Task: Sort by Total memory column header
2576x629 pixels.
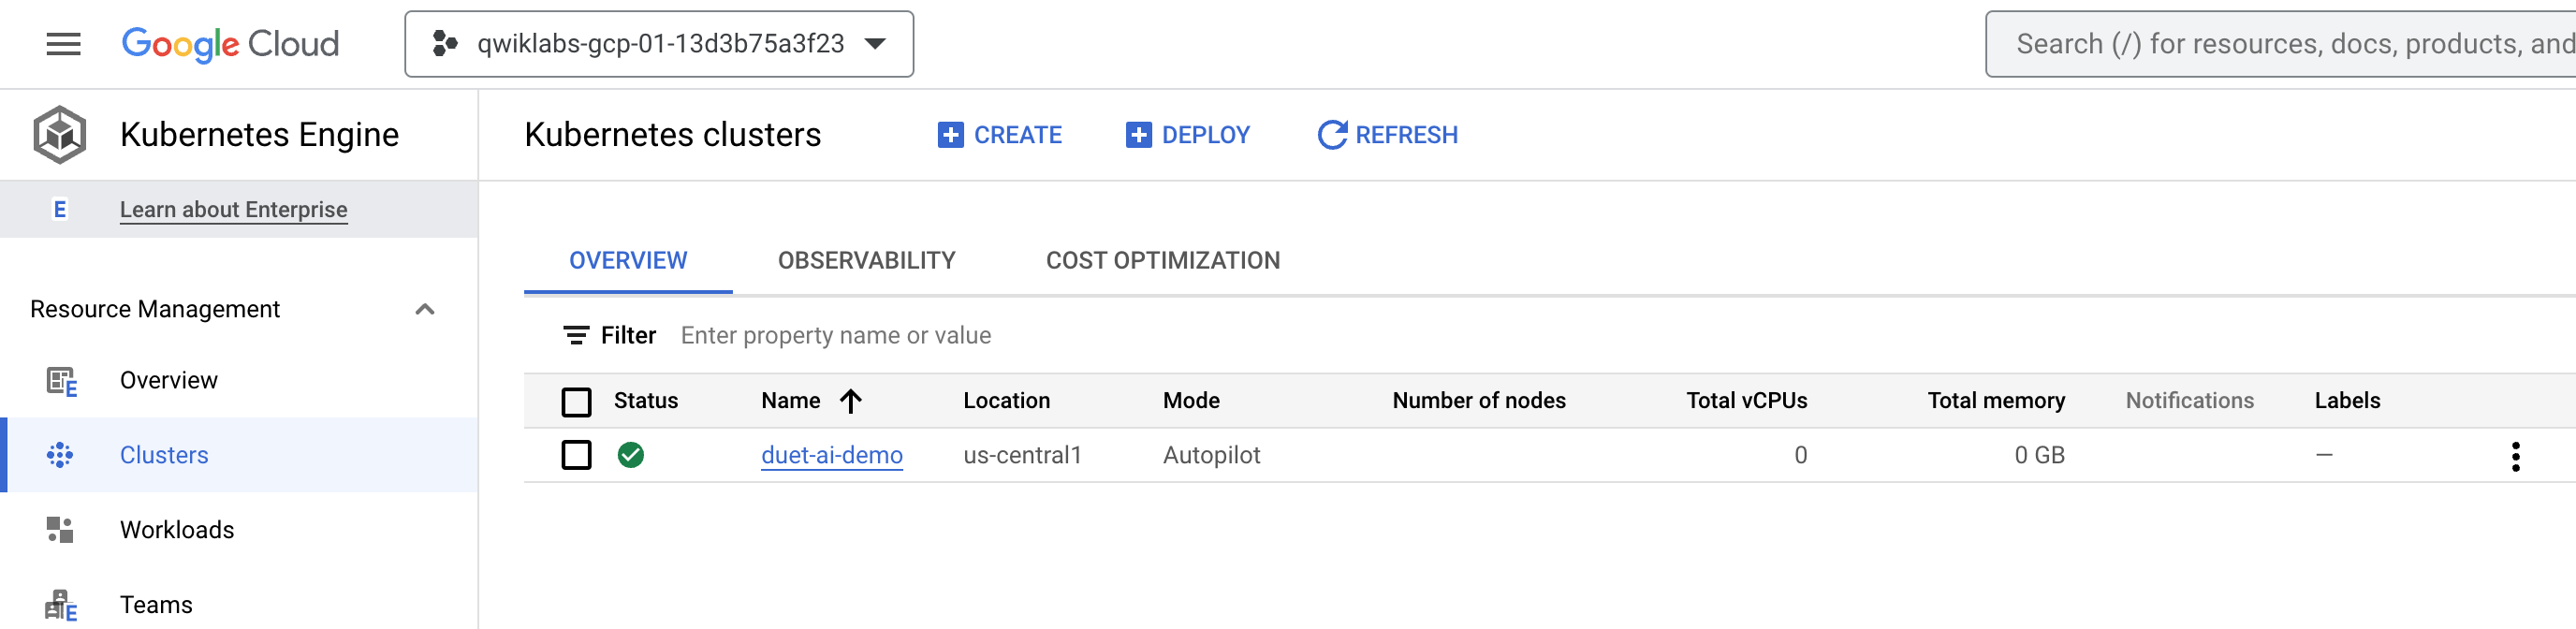Action: 1996,401
